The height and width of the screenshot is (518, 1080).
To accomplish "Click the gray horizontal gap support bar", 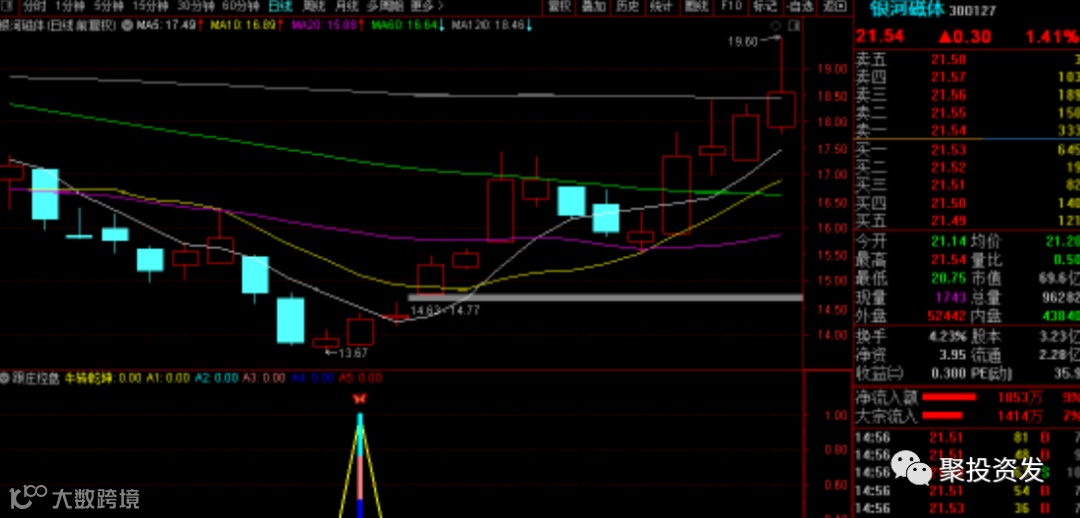I will pyautogui.click(x=605, y=298).
